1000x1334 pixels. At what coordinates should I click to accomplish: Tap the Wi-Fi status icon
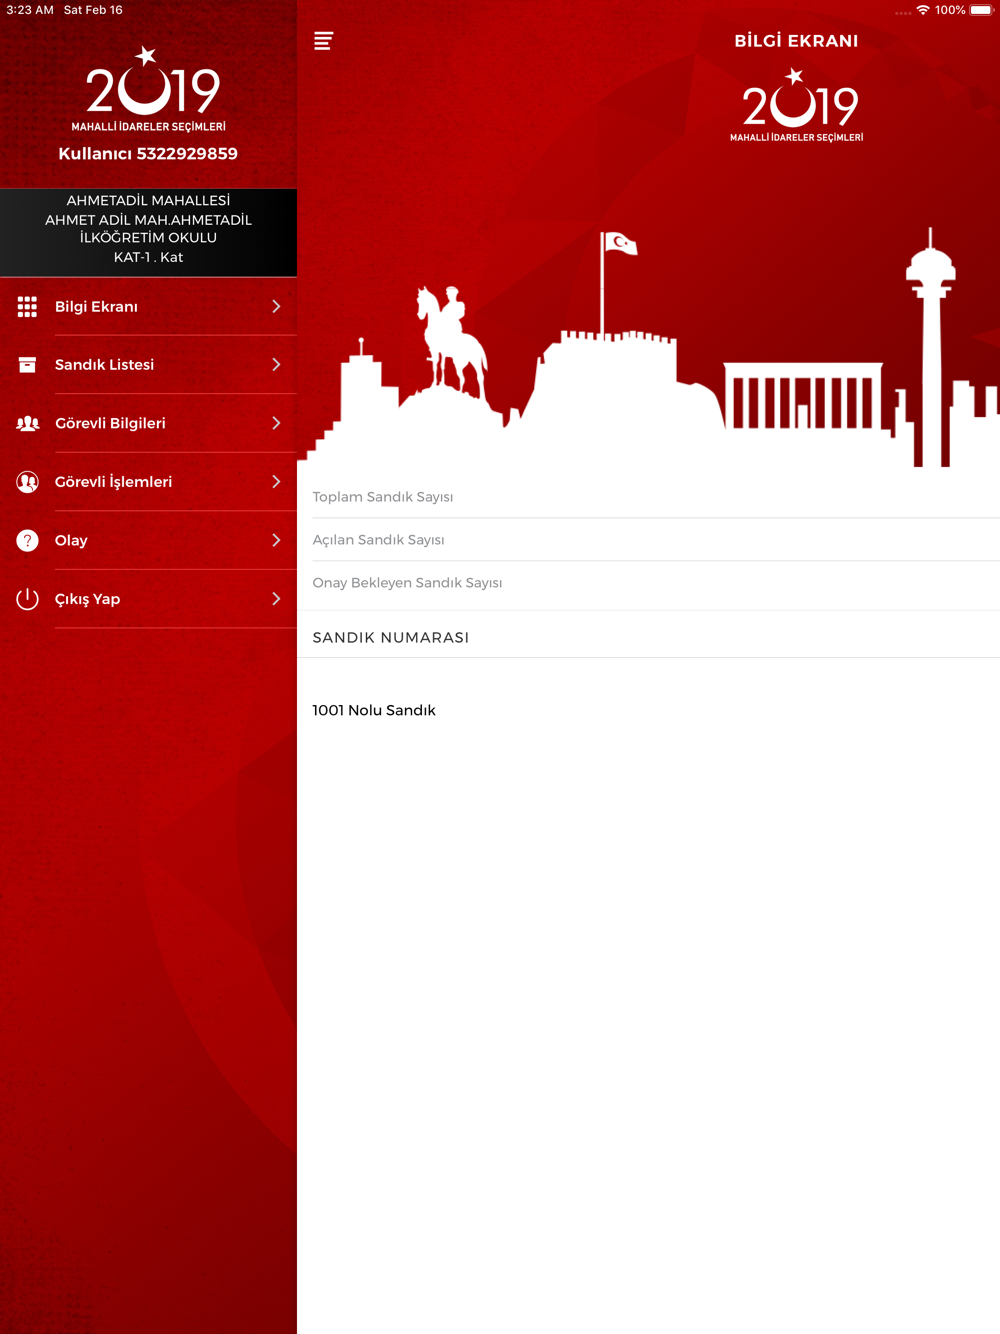click(x=923, y=10)
